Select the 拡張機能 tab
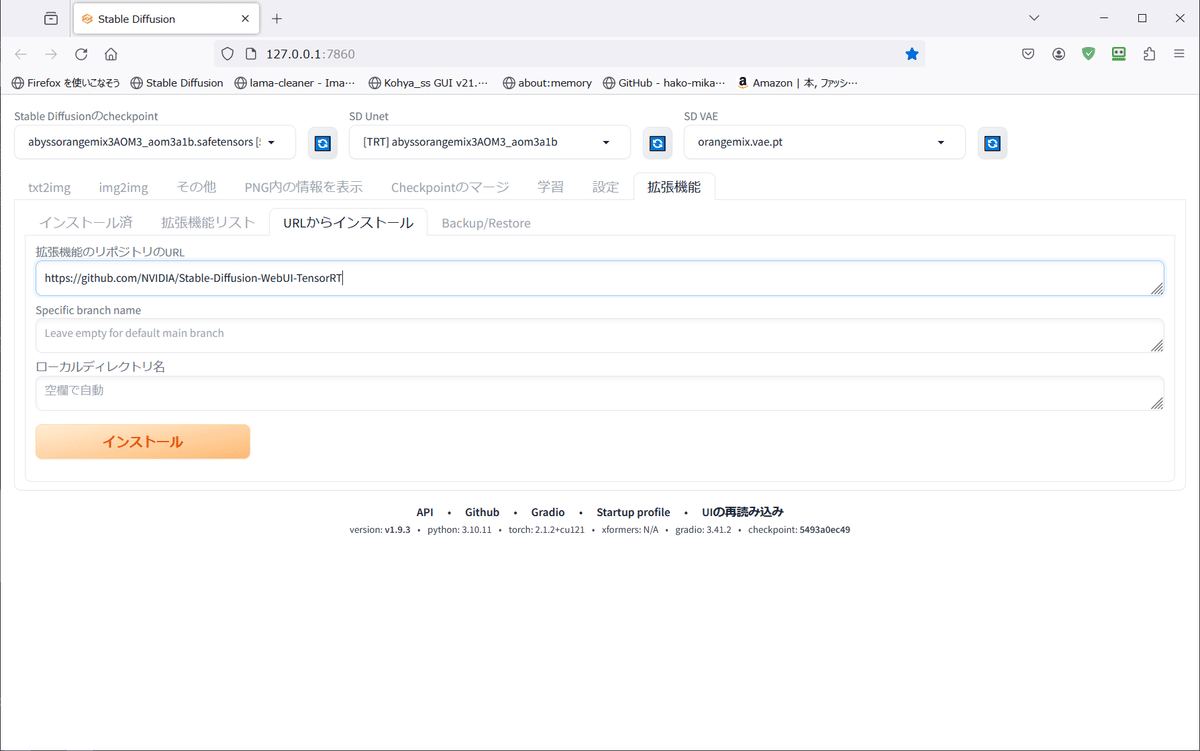 point(674,187)
